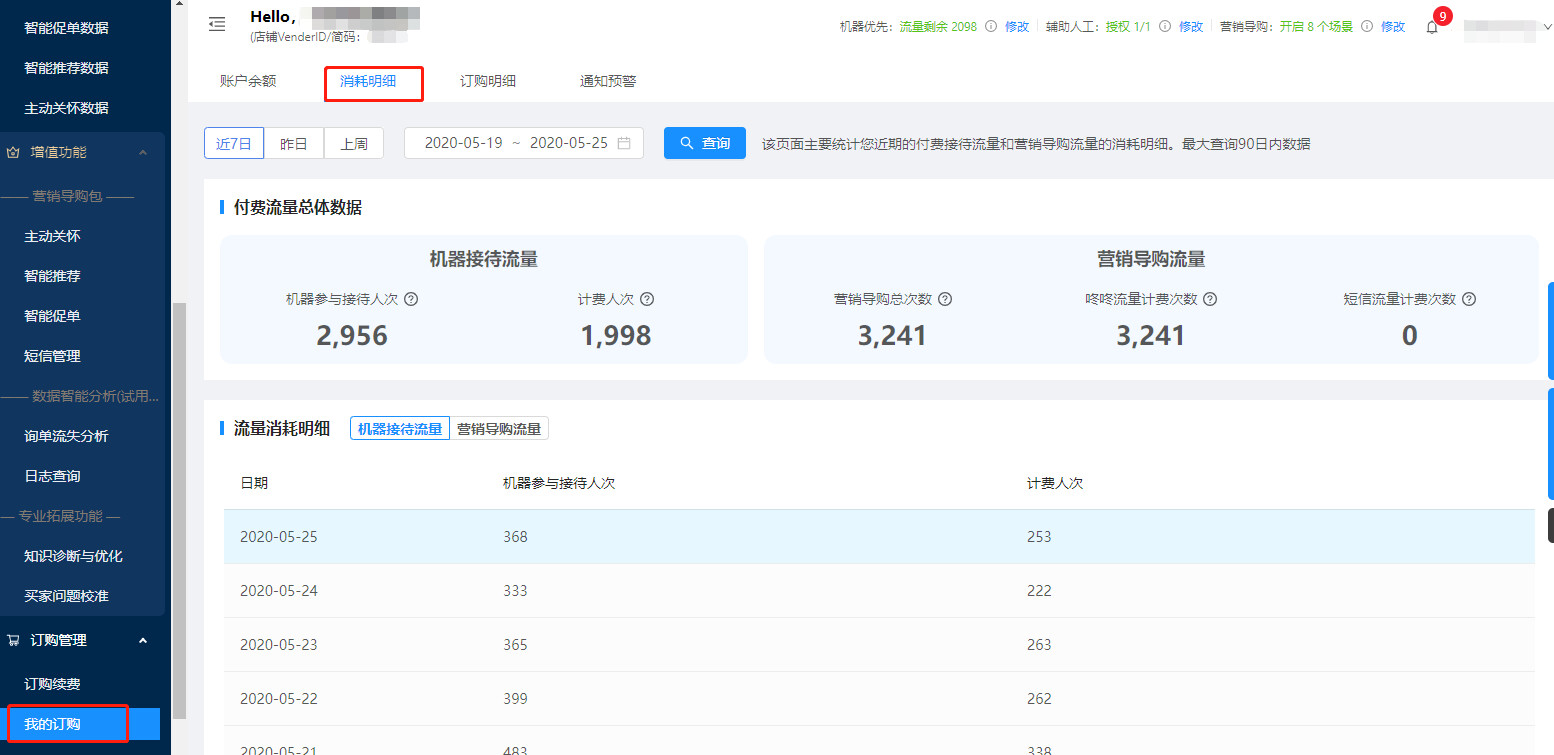Switch detail view to 营销导购流量
This screenshot has width=1554, height=755.
tap(499, 429)
